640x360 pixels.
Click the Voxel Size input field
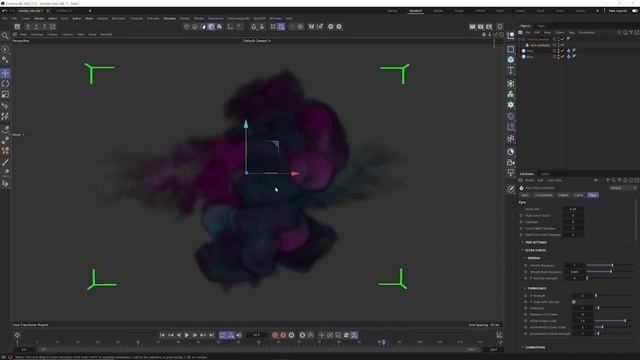[x=573, y=209]
